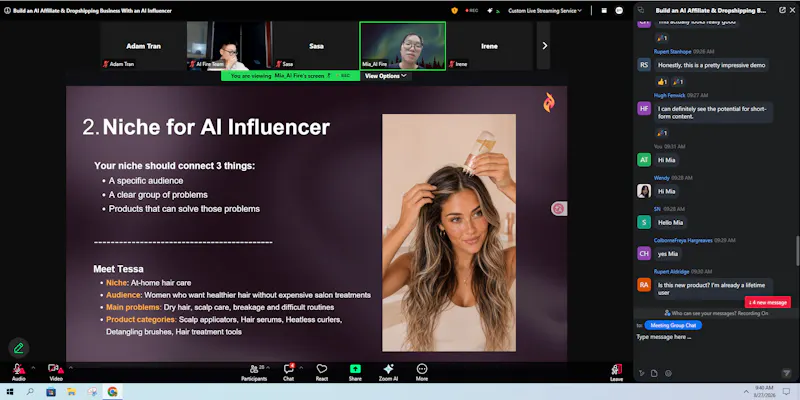Click the 'You are viewing Mia_AI Fire's screen' banner
This screenshot has height=400, width=800.
click(x=290, y=76)
